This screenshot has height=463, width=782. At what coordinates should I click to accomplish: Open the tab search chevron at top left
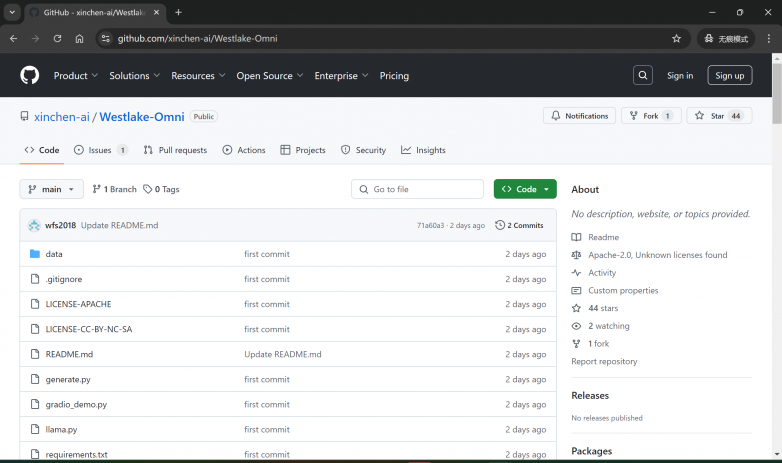pyautogui.click(x=12, y=12)
